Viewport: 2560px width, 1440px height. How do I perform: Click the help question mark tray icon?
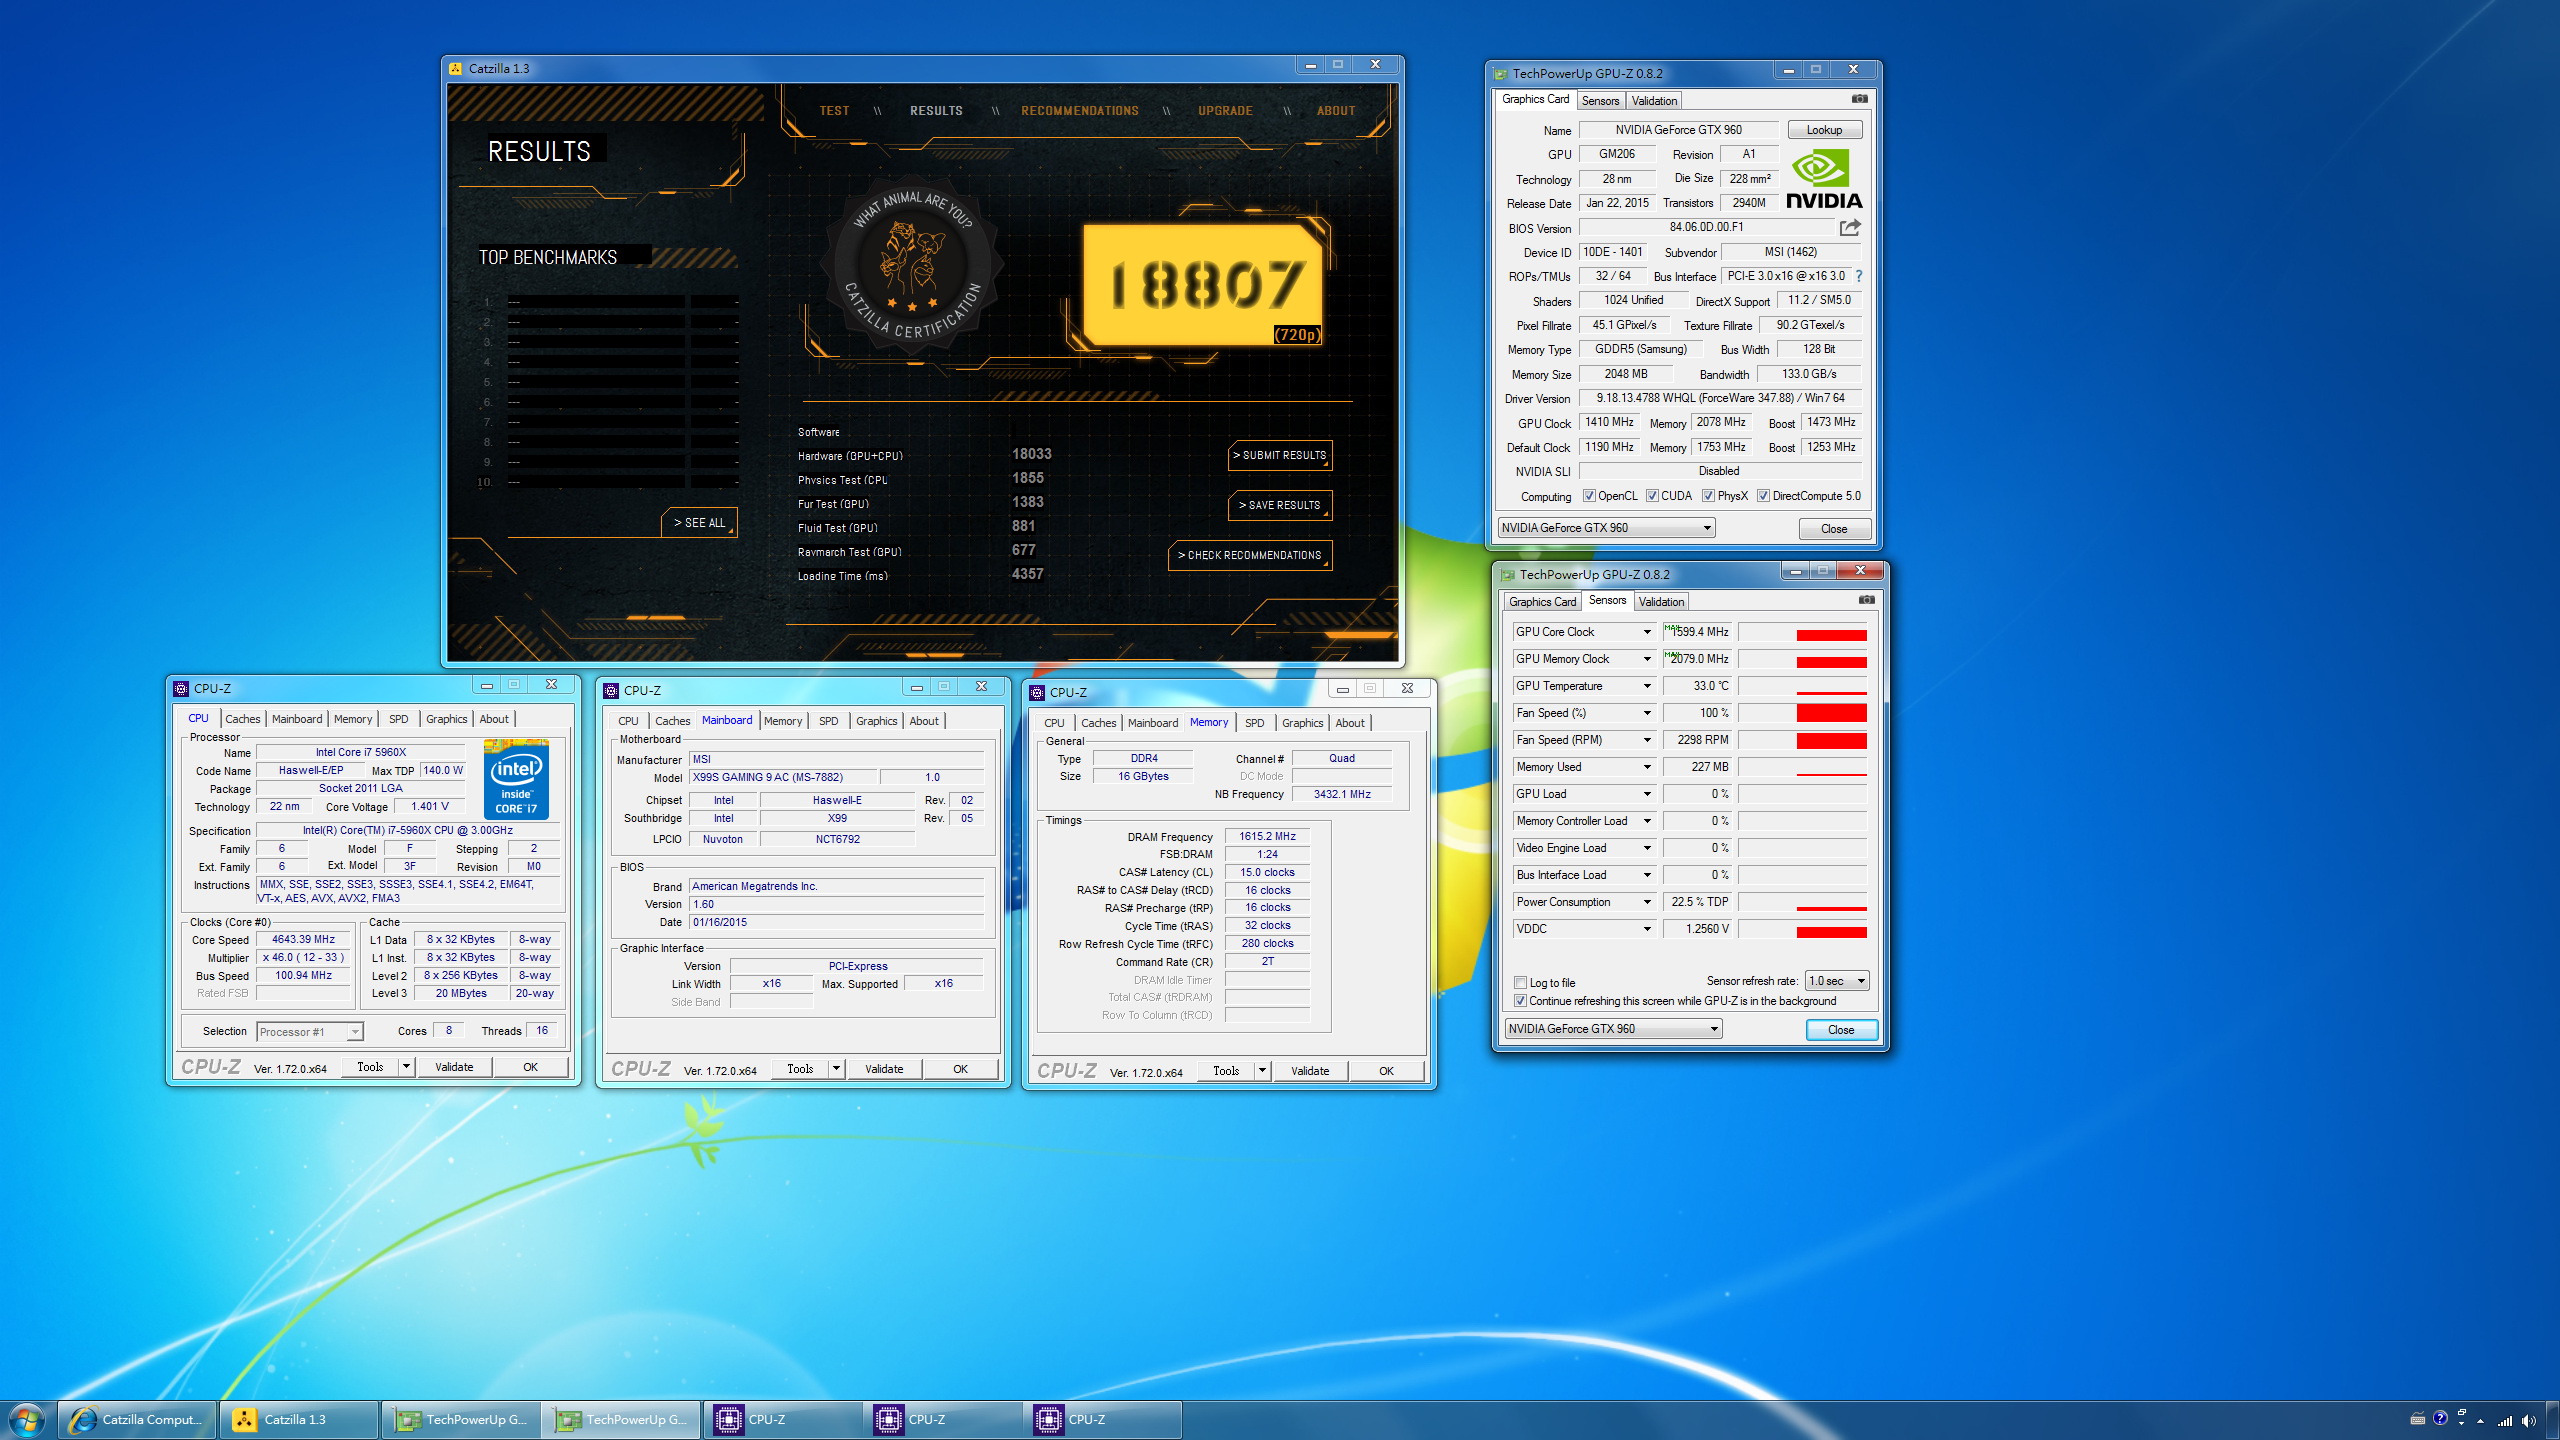coord(2440,1418)
